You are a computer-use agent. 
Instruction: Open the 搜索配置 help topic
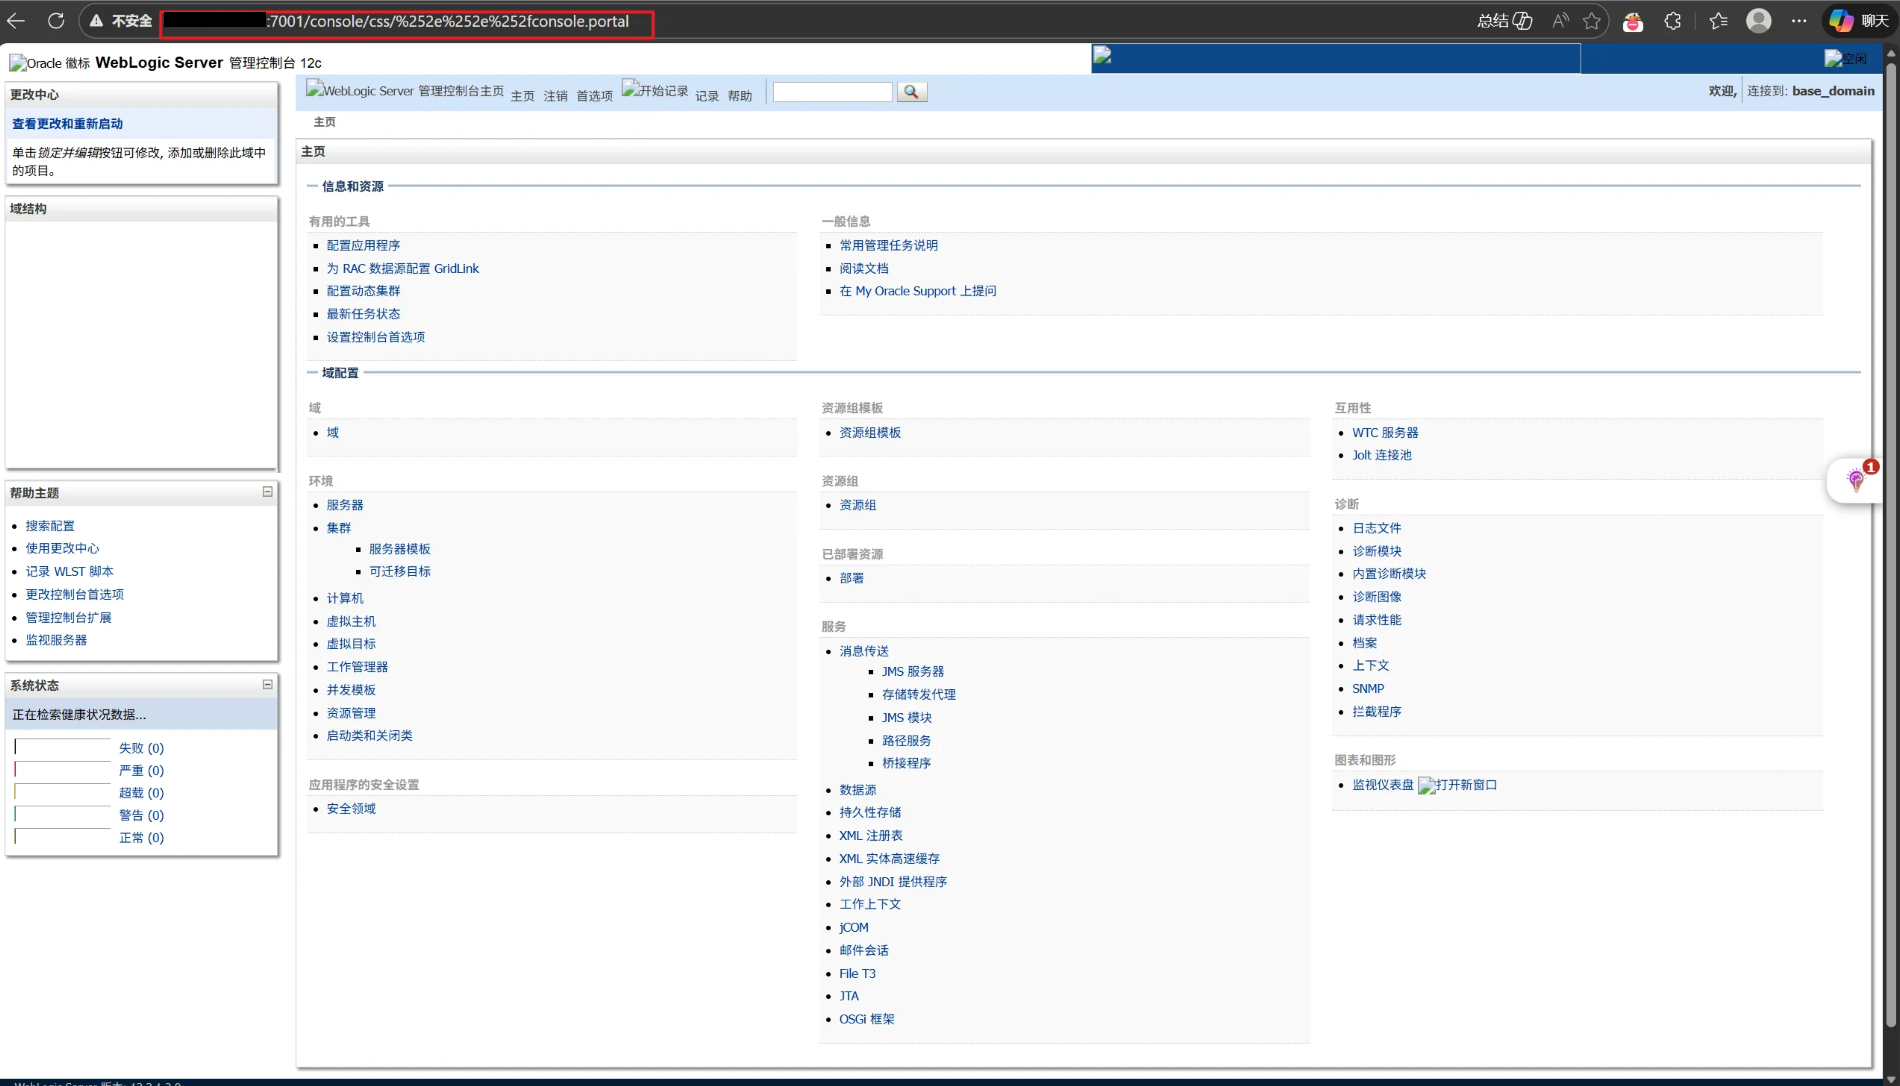pyautogui.click(x=50, y=526)
